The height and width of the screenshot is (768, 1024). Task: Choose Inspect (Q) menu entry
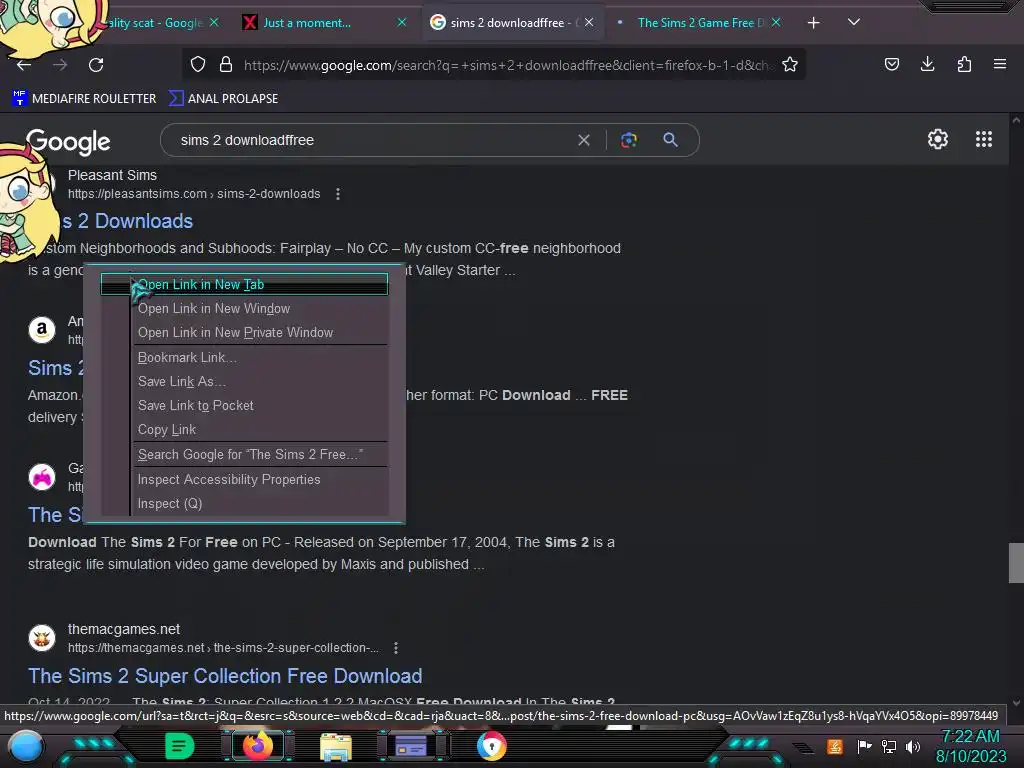point(244,504)
